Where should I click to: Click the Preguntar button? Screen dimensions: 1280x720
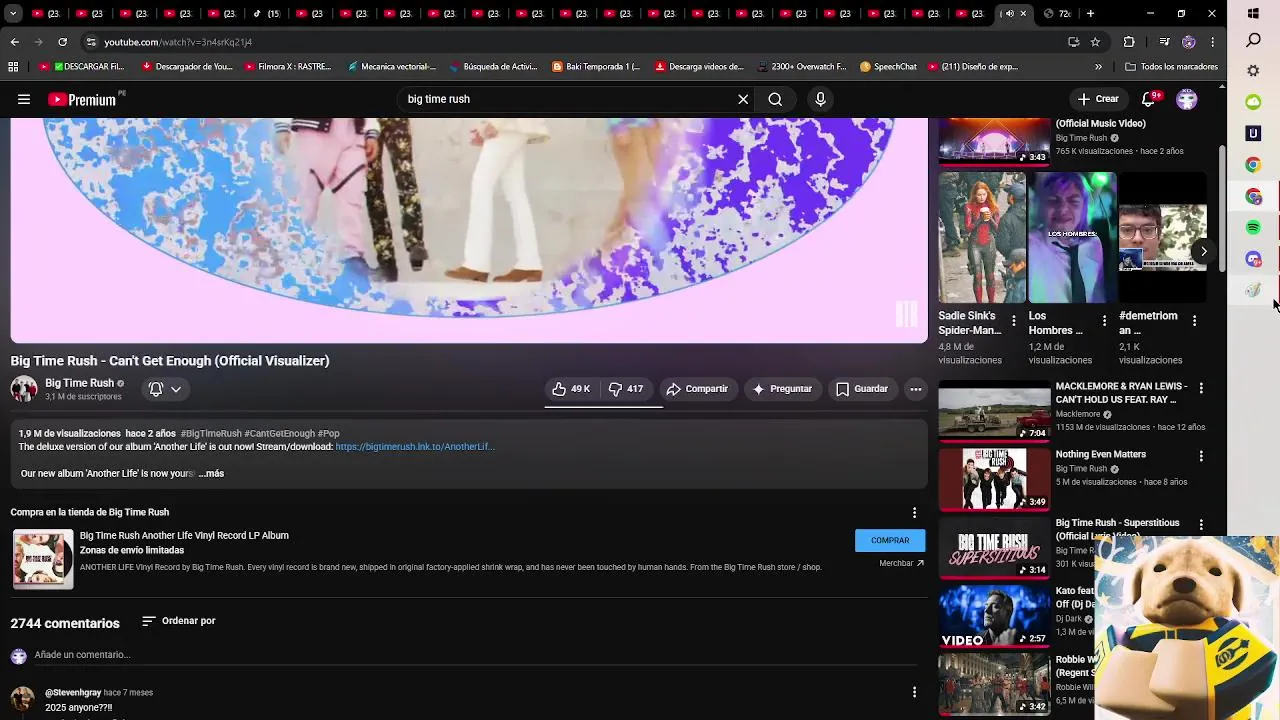pyautogui.click(x=782, y=389)
